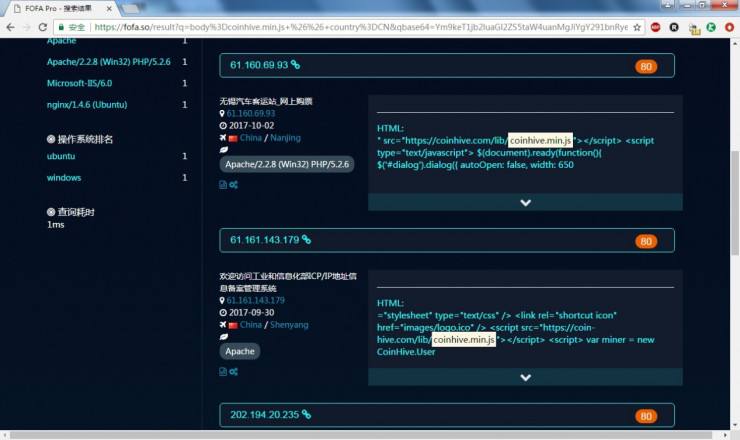Screen dimensions: 740x440
Task: Click gears icon under Apache/2.2.8 result
Action: tap(234, 185)
